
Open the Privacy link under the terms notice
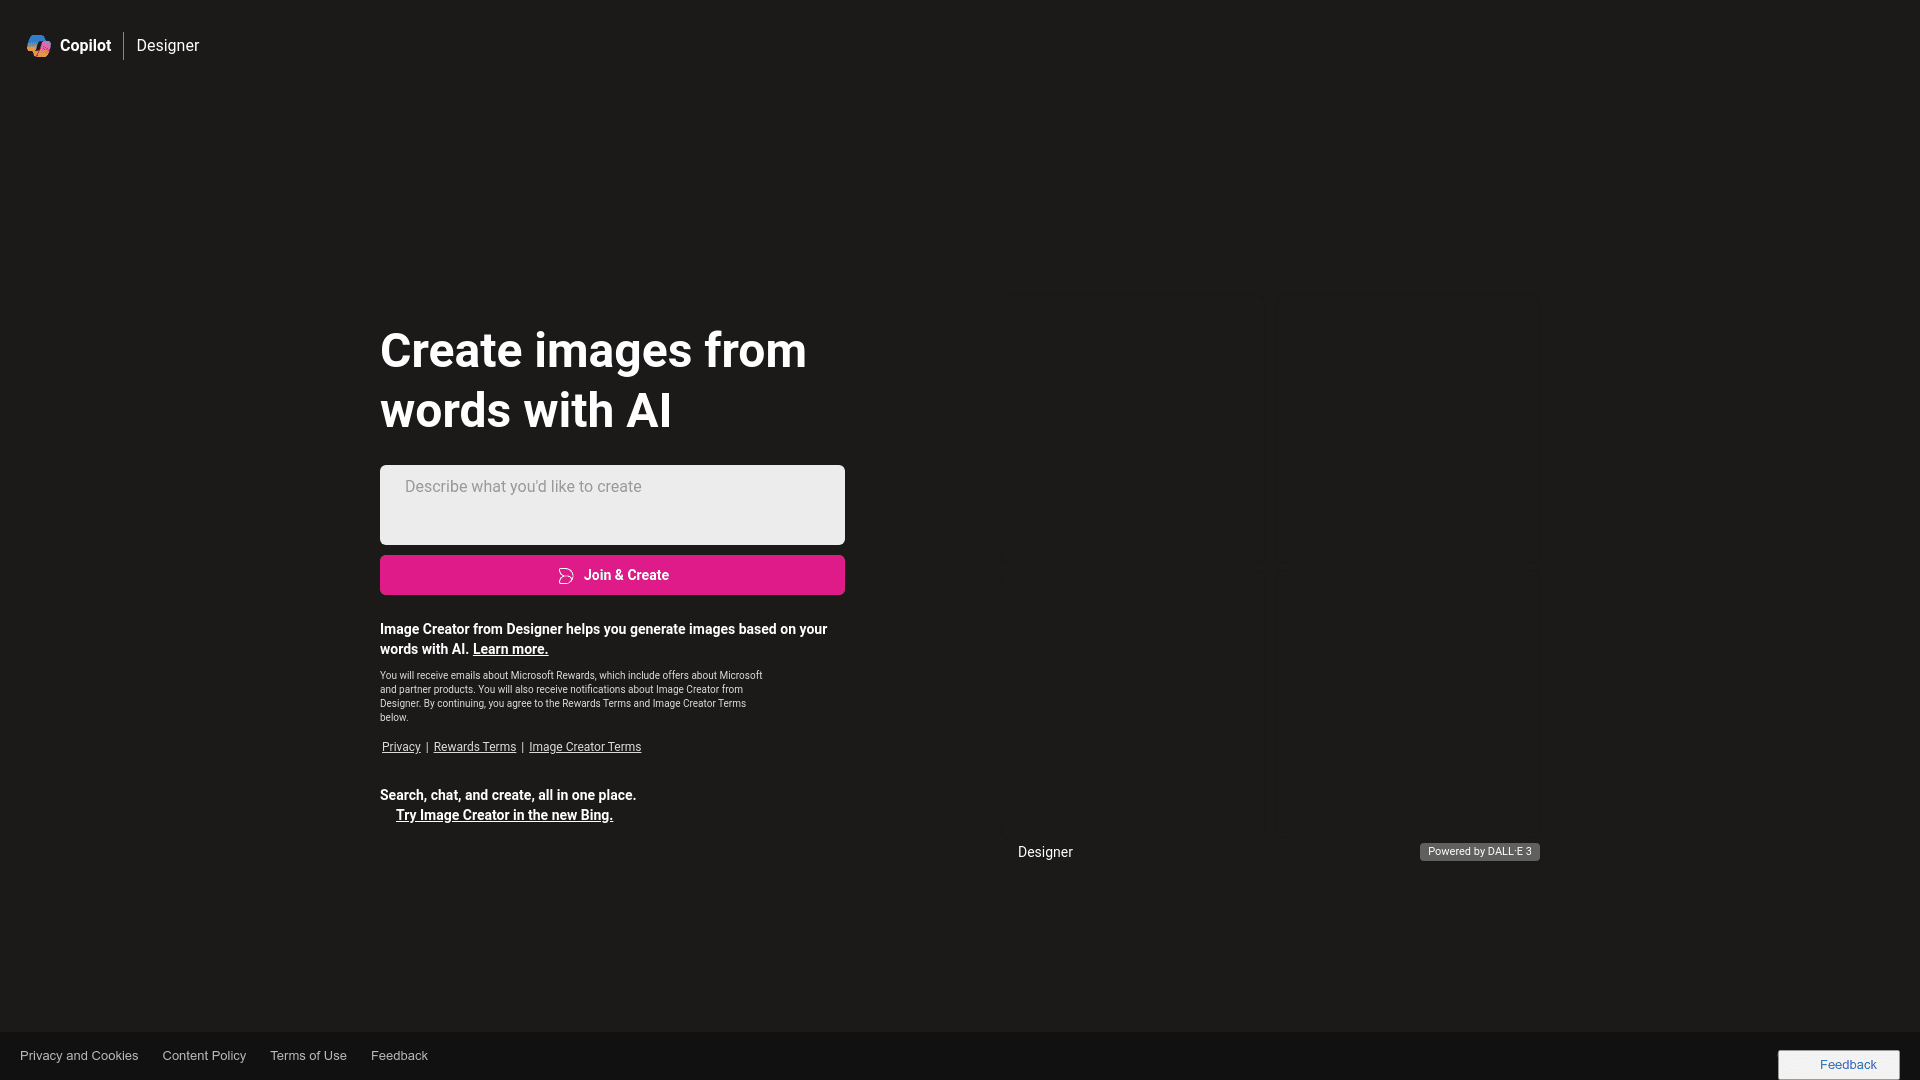(x=400, y=746)
